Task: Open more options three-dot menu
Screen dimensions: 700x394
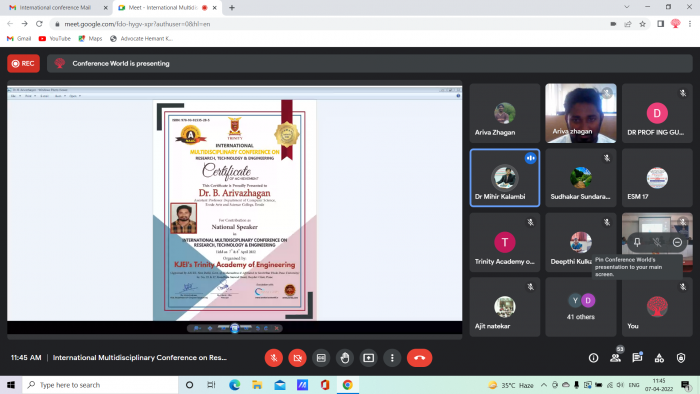Action: [x=392, y=358]
